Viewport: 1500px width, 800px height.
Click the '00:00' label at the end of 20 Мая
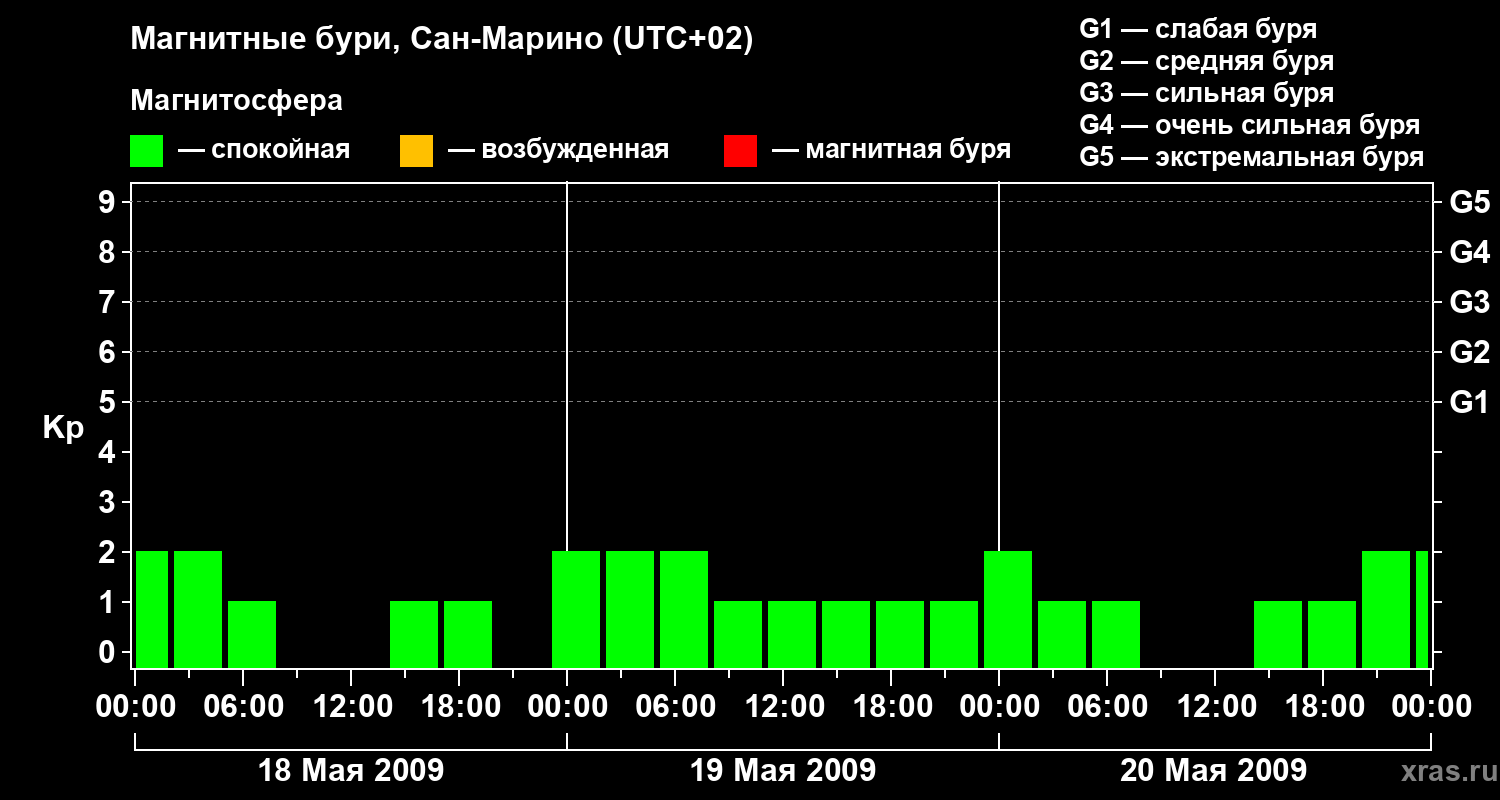tap(1431, 707)
